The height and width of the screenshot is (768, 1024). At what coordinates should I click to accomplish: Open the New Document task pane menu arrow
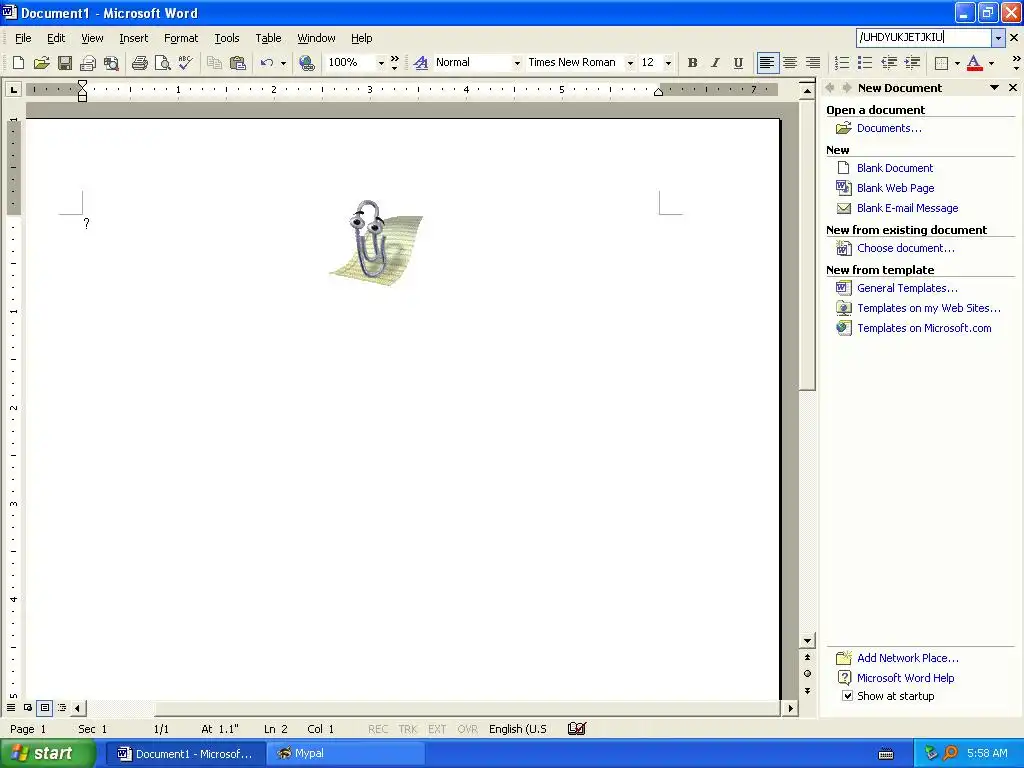pyautogui.click(x=994, y=88)
